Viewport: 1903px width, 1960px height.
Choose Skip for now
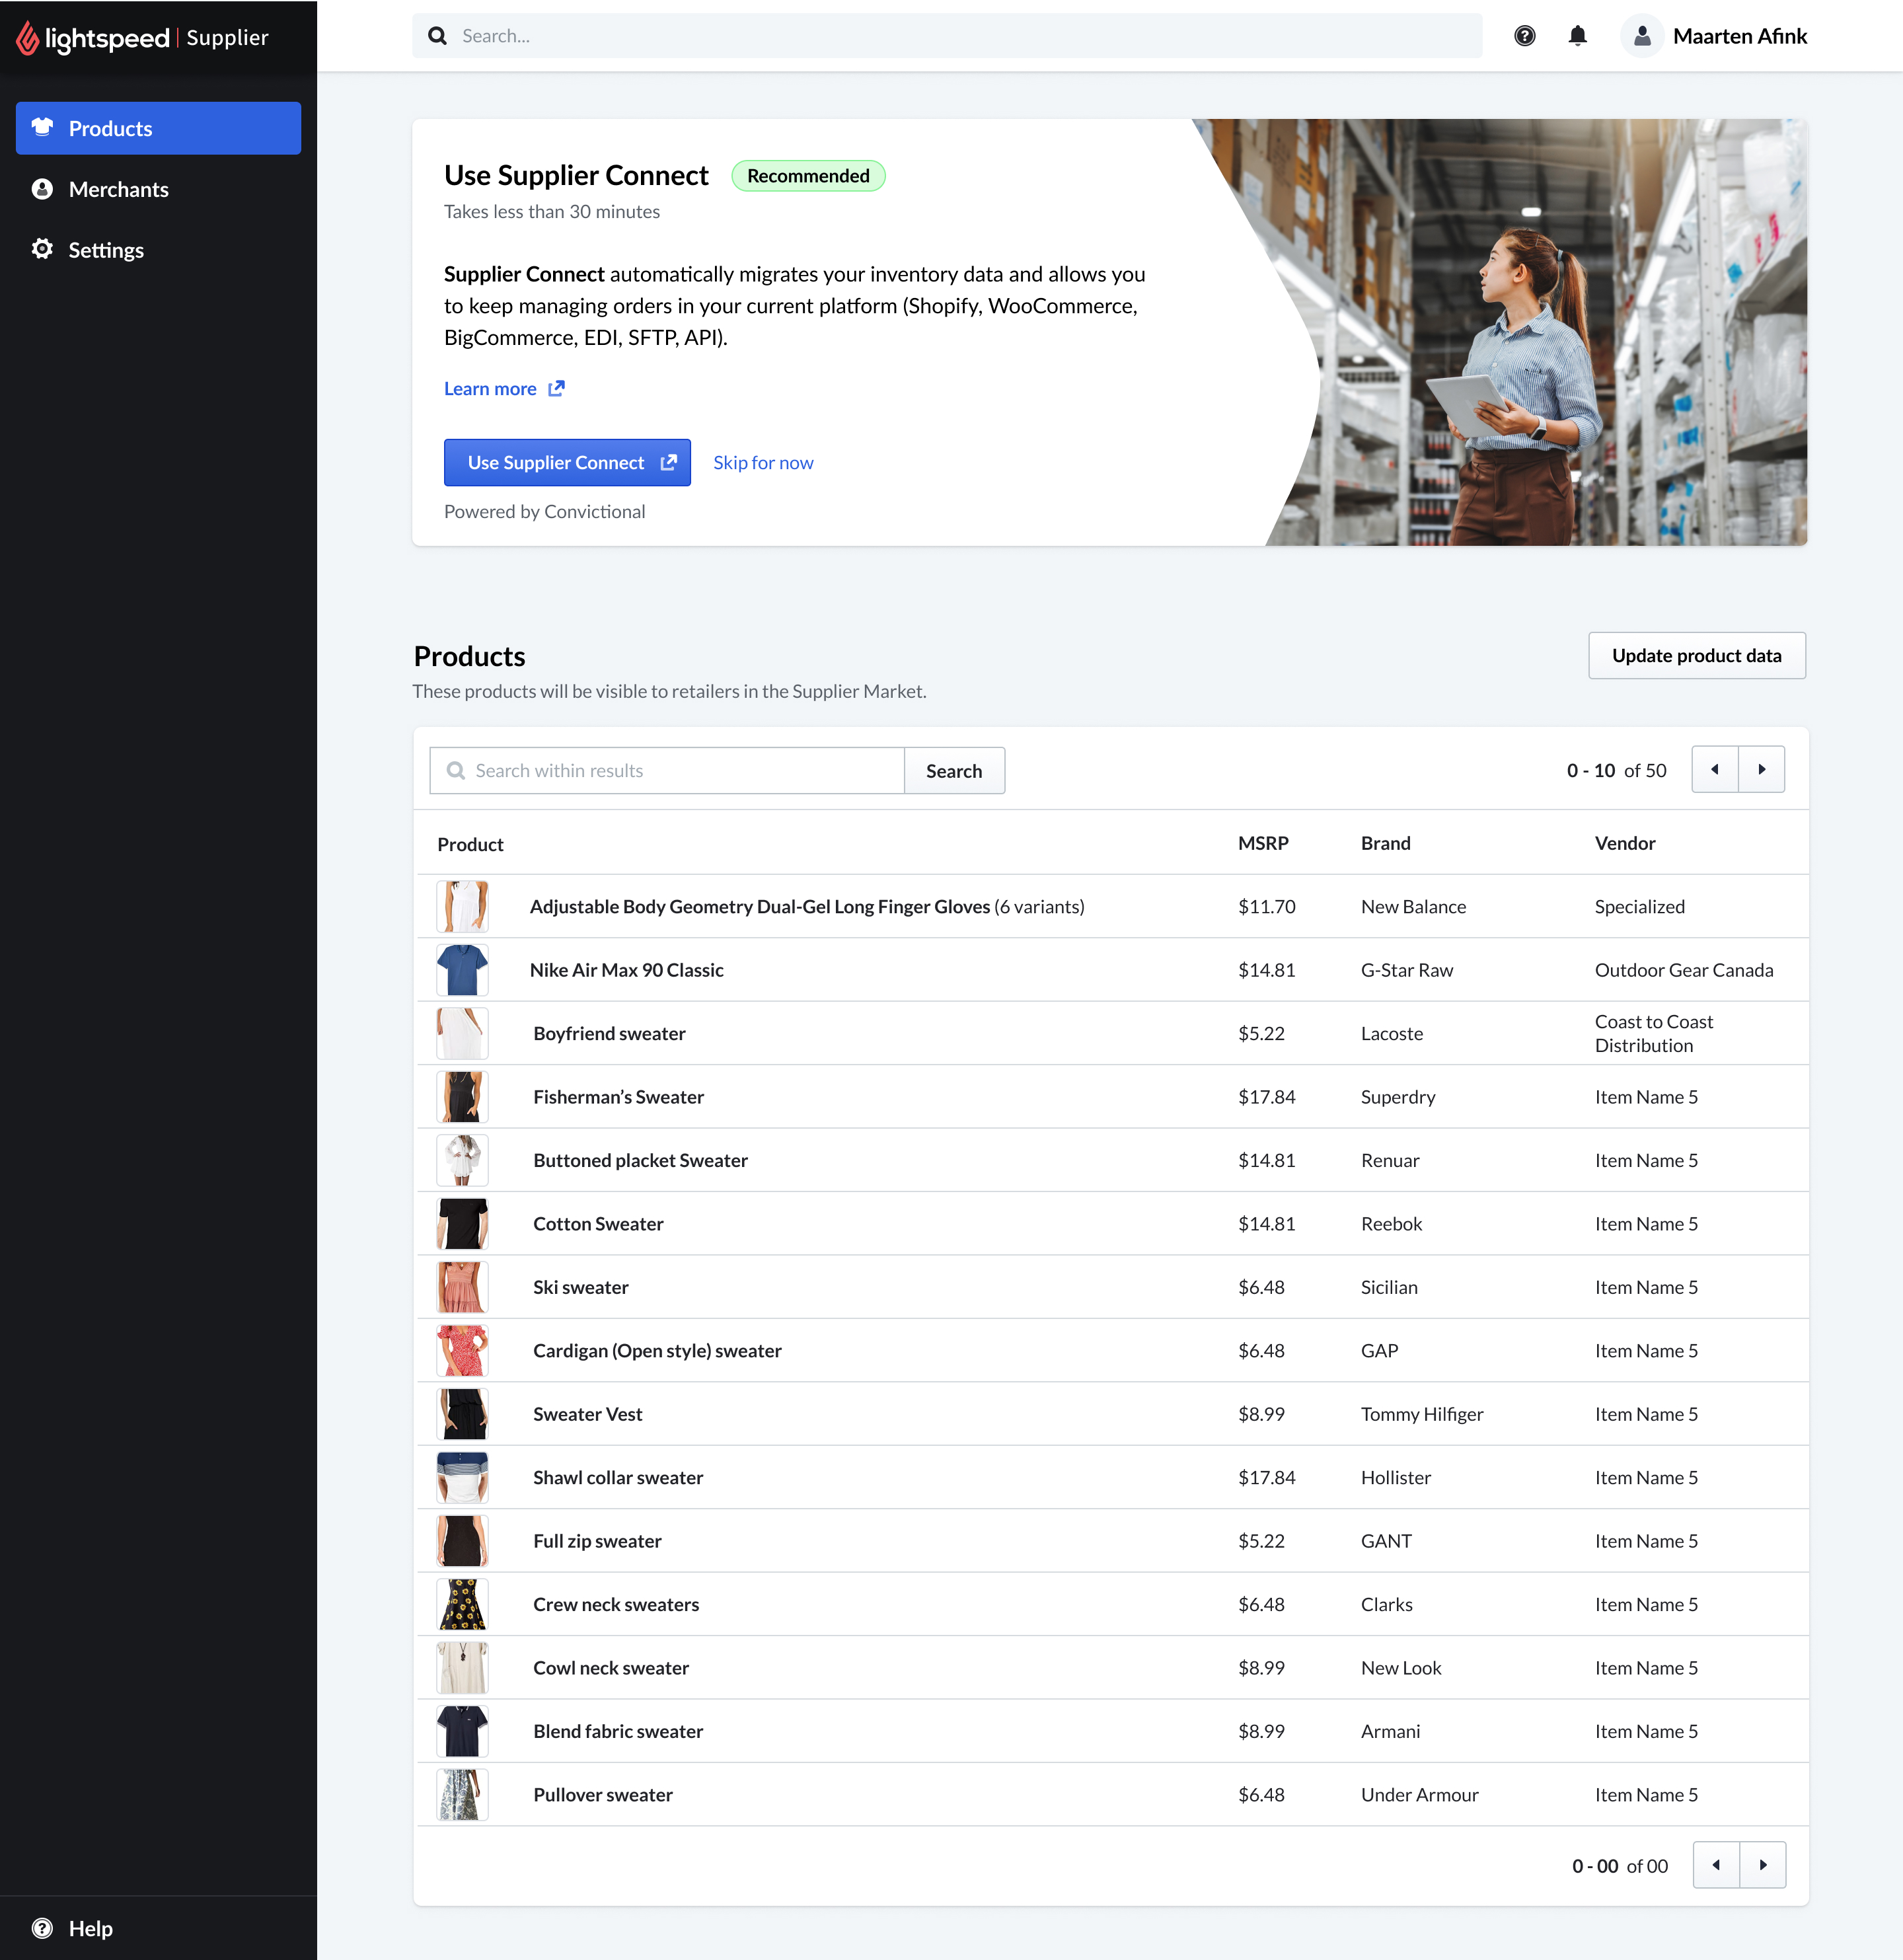[763, 463]
